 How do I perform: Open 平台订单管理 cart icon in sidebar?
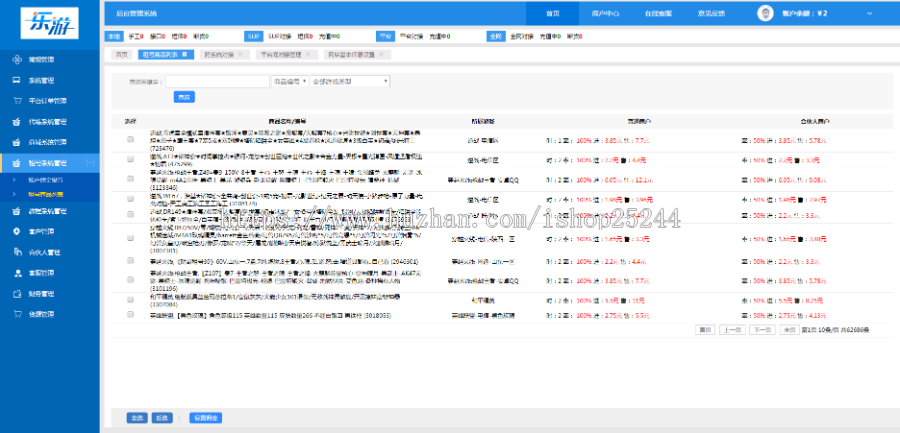(17, 100)
